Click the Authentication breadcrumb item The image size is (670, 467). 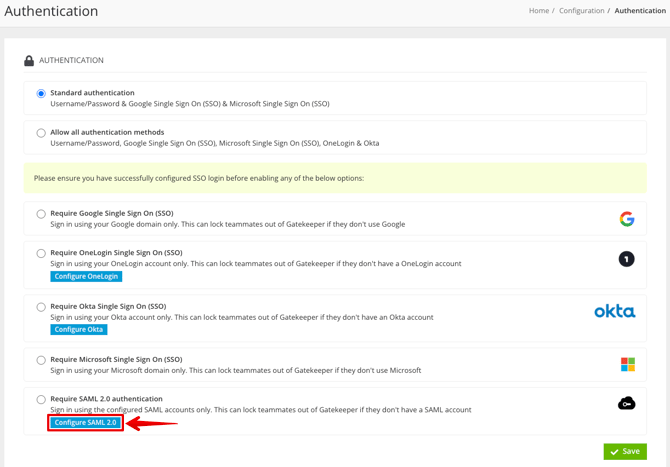pos(640,11)
